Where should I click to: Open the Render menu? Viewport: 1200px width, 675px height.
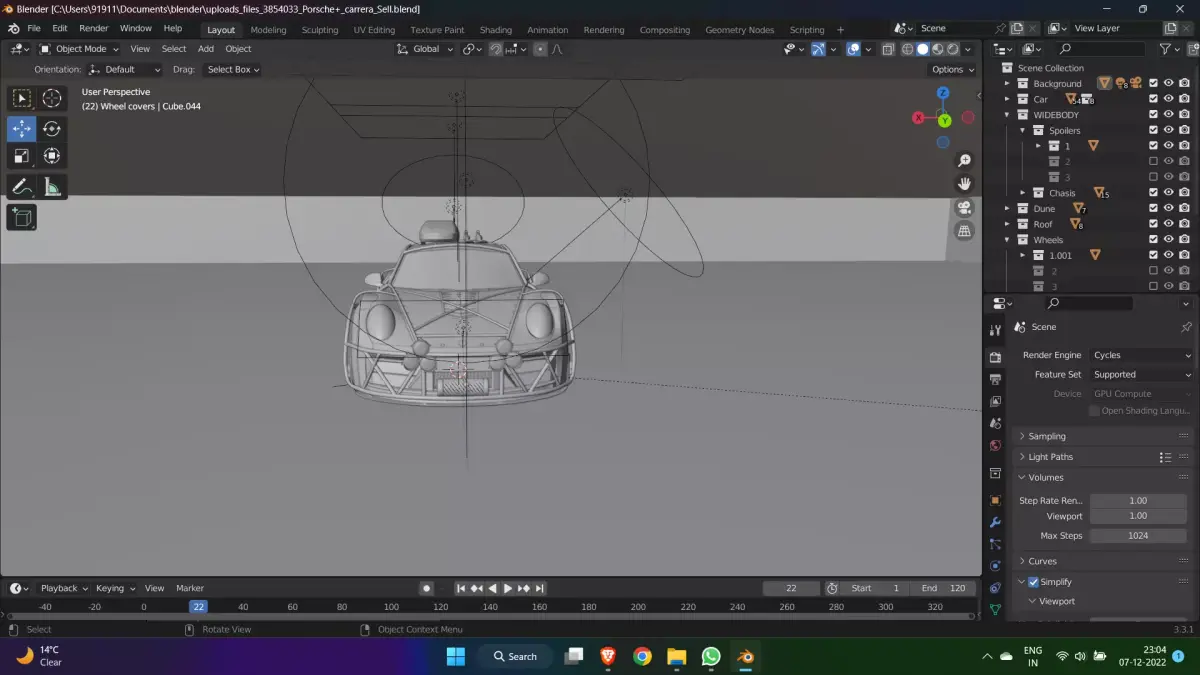(x=94, y=28)
